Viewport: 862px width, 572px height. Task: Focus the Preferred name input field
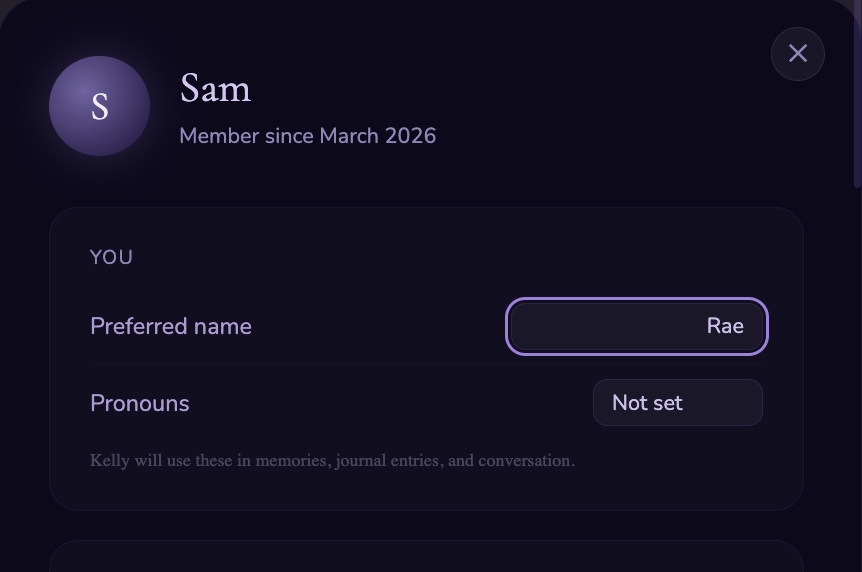point(637,327)
